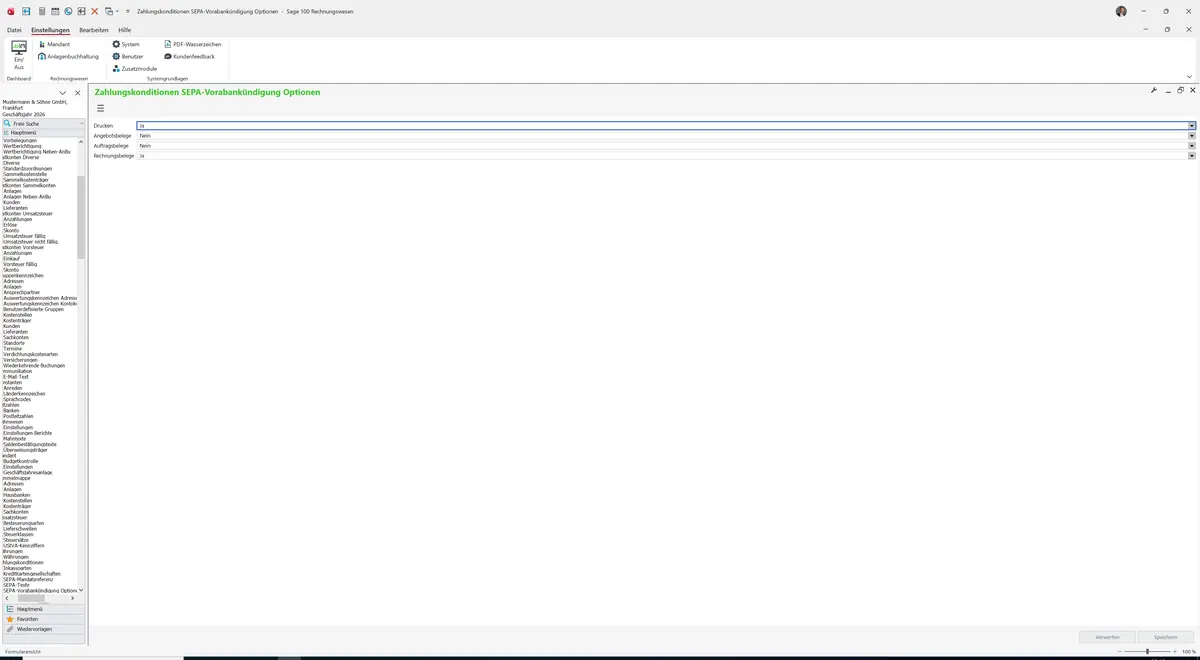Open Anlagenbuchhaltung settings
Screen dimensions: 1200x660
(x=68, y=56)
